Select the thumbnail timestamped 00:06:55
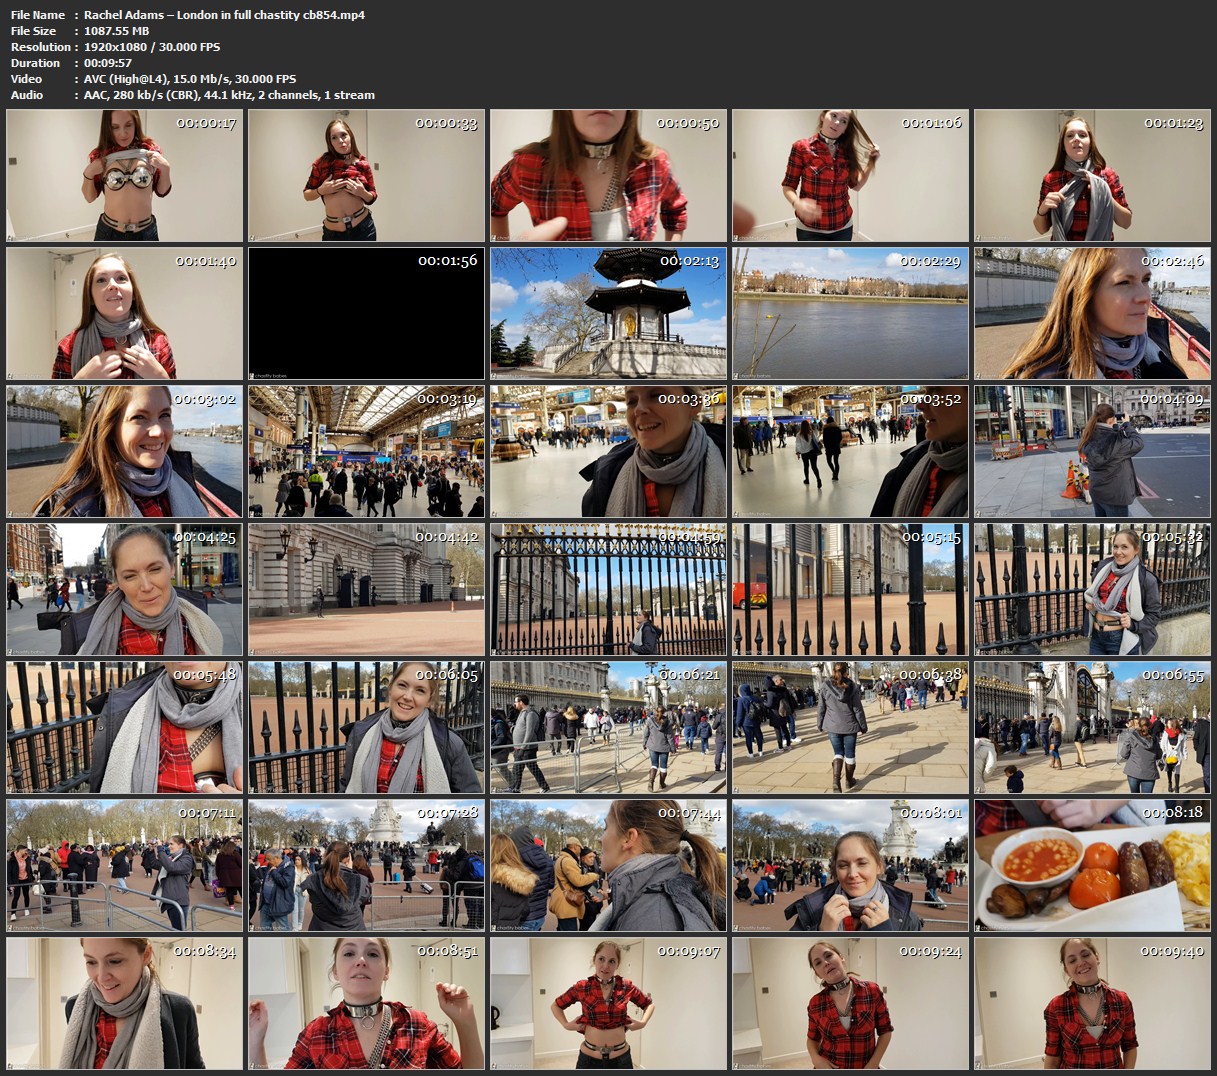The height and width of the screenshot is (1076, 1217). (x=1093, y=728)
